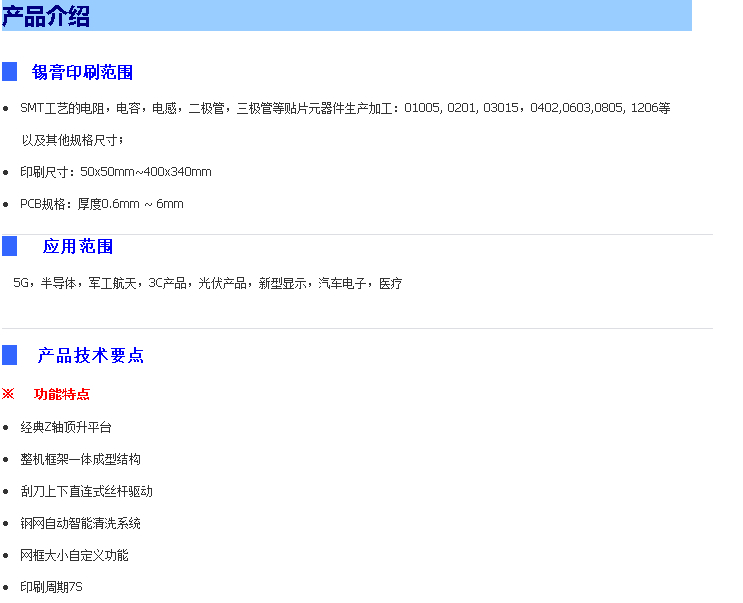
Task: Click the 产品技术要点 heading
Action: click(91, 355)
